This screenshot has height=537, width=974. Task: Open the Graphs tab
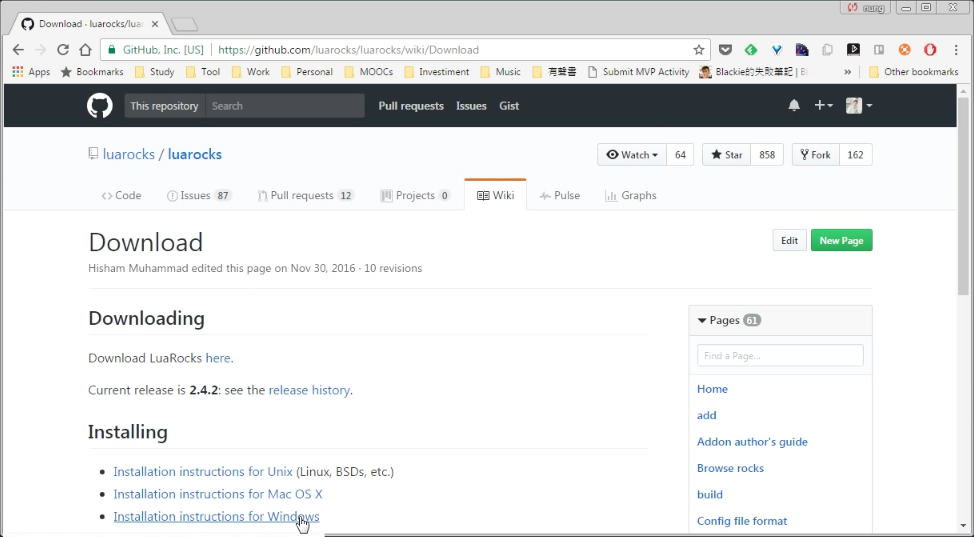630,195
